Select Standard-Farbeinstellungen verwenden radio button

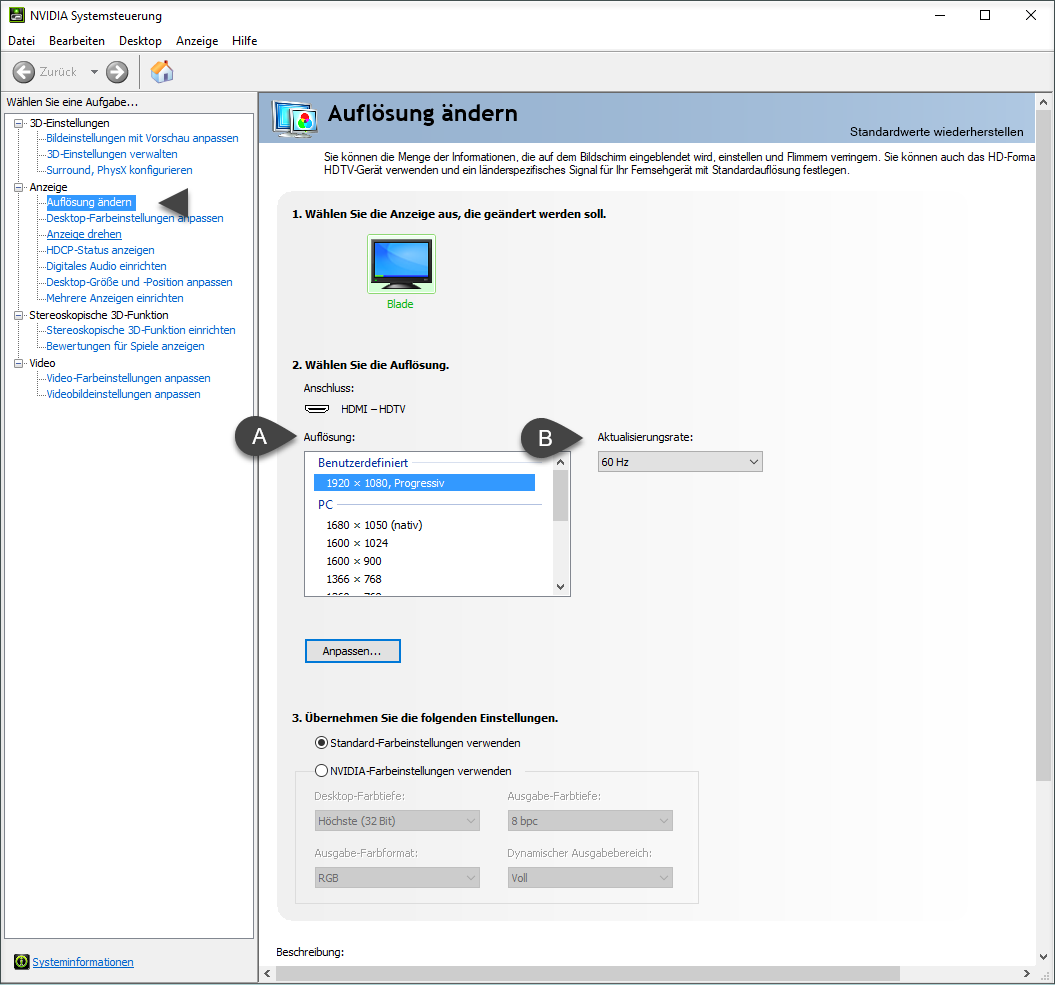pos(322,743)
